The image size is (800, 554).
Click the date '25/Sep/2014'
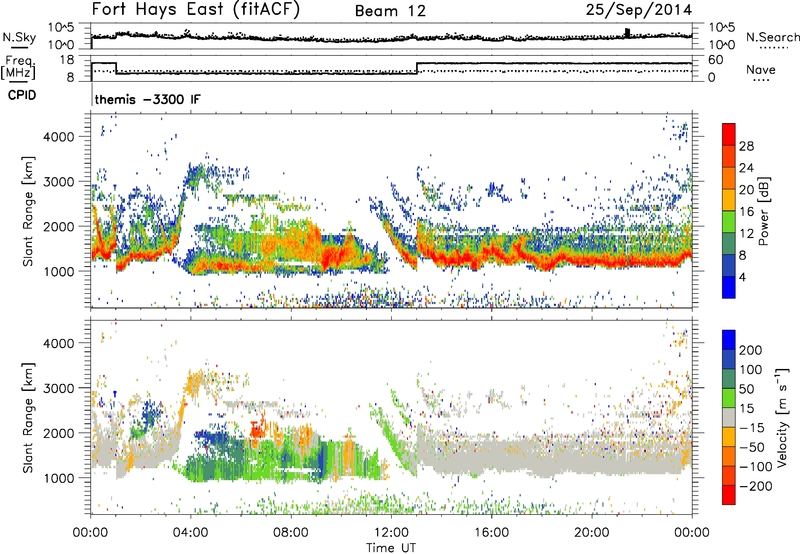[639, 10]
